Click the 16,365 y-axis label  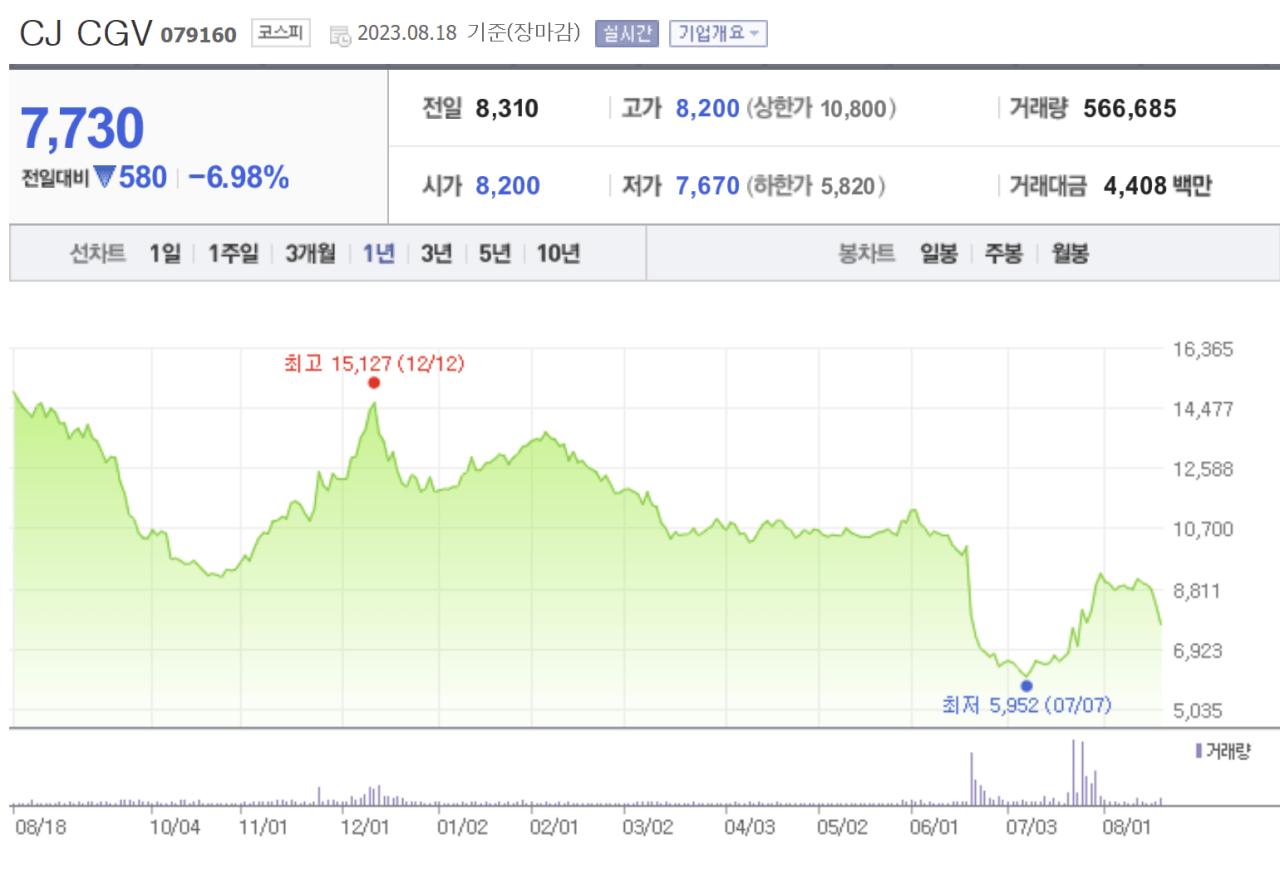tap(1201, 350)
